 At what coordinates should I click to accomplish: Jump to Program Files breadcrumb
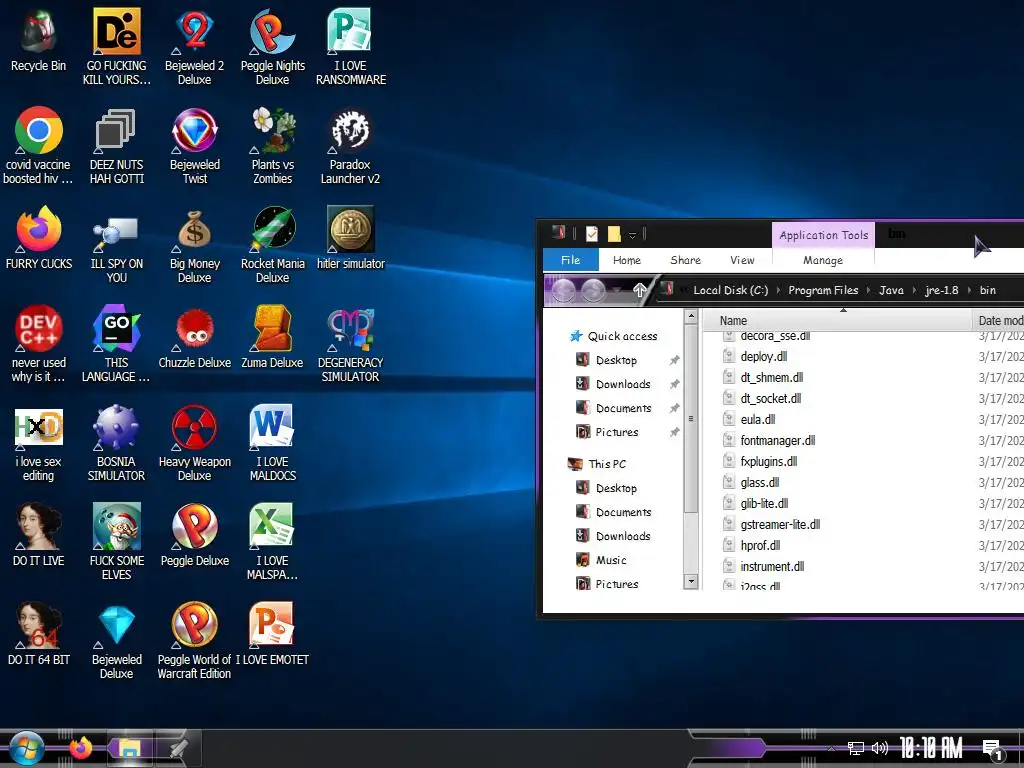point(823,290)
